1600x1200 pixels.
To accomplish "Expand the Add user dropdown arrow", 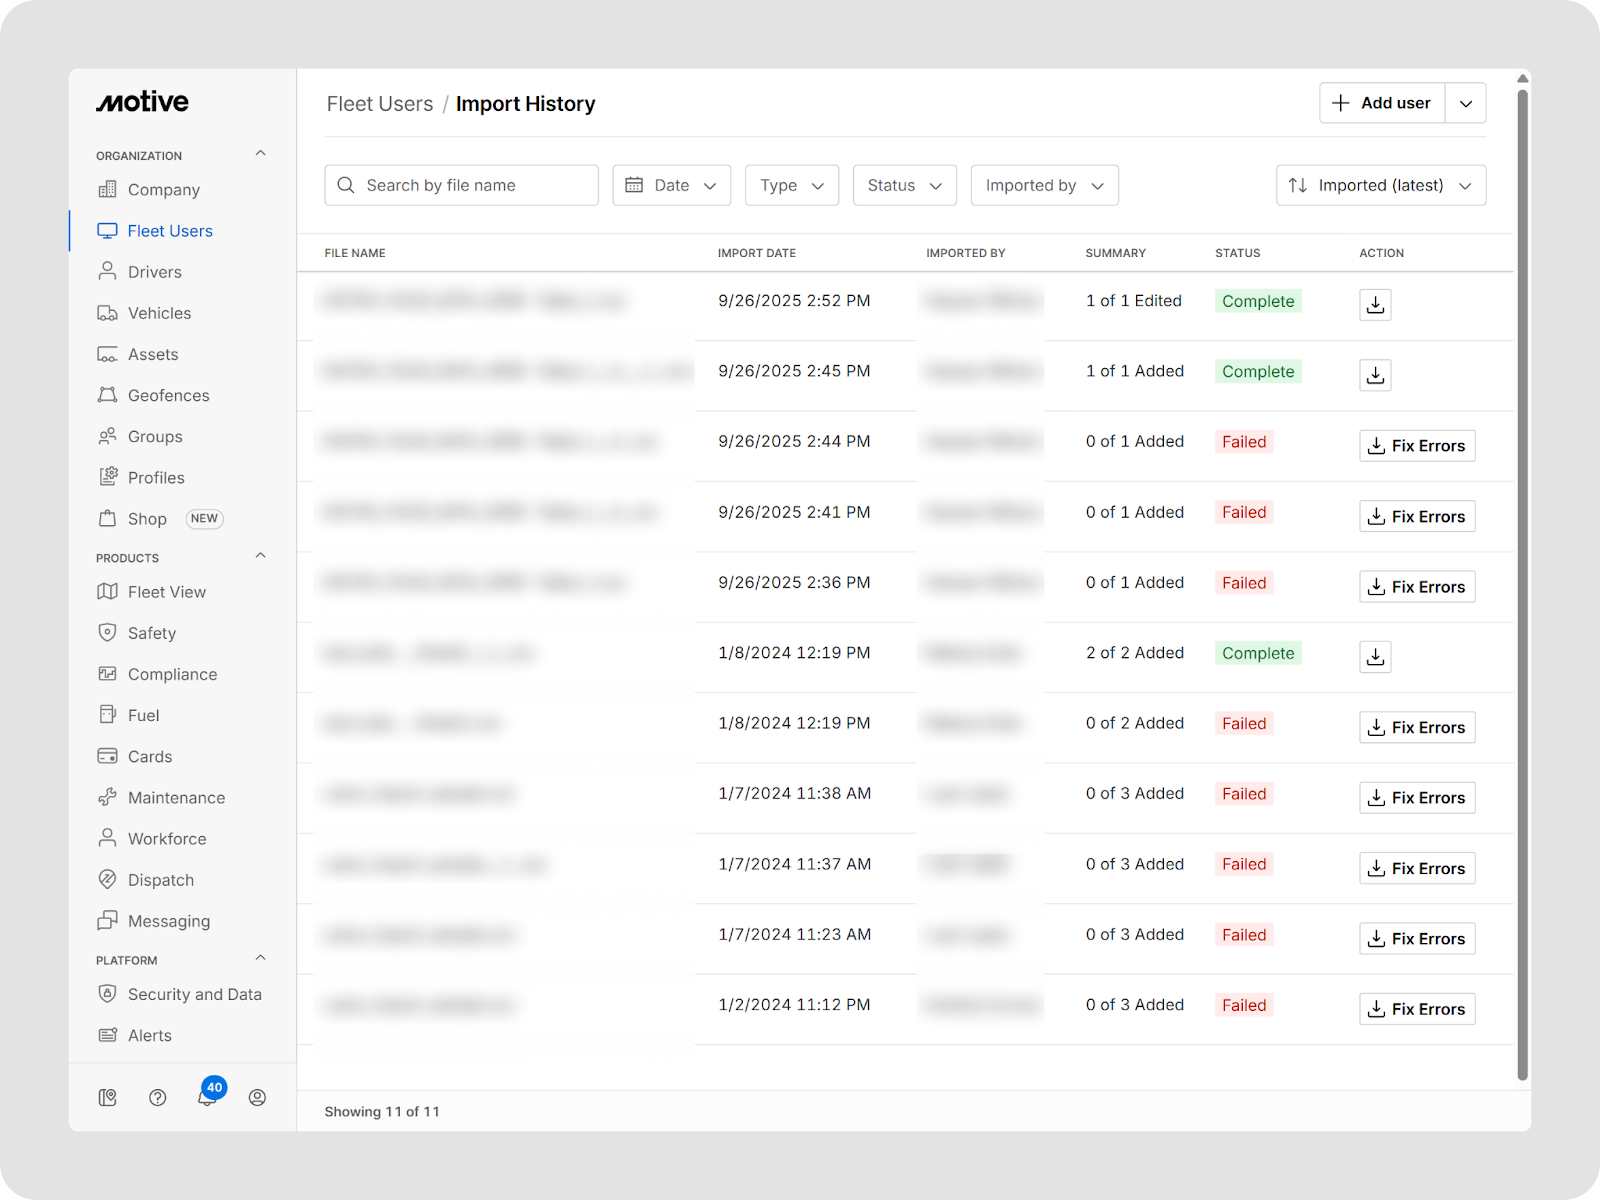I will point(1465,103).
